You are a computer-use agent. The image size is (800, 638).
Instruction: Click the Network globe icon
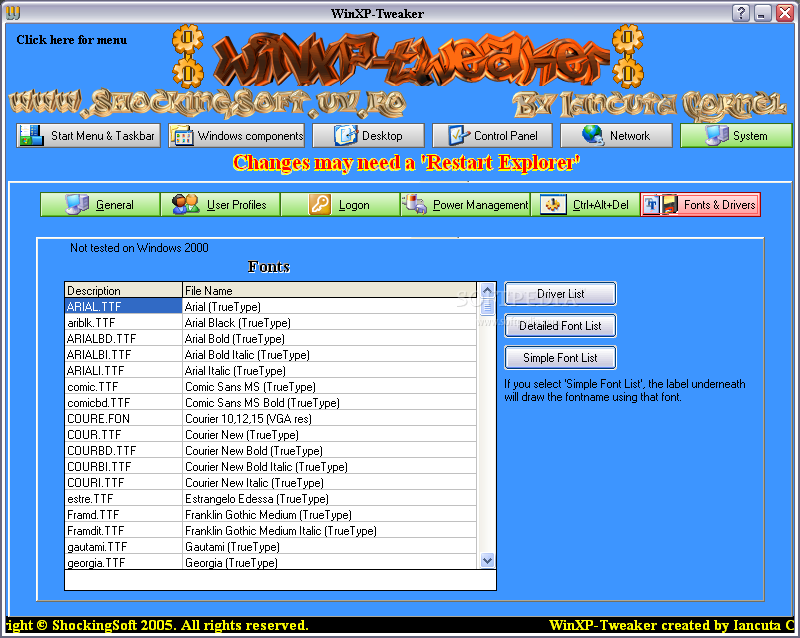(593, 136)
